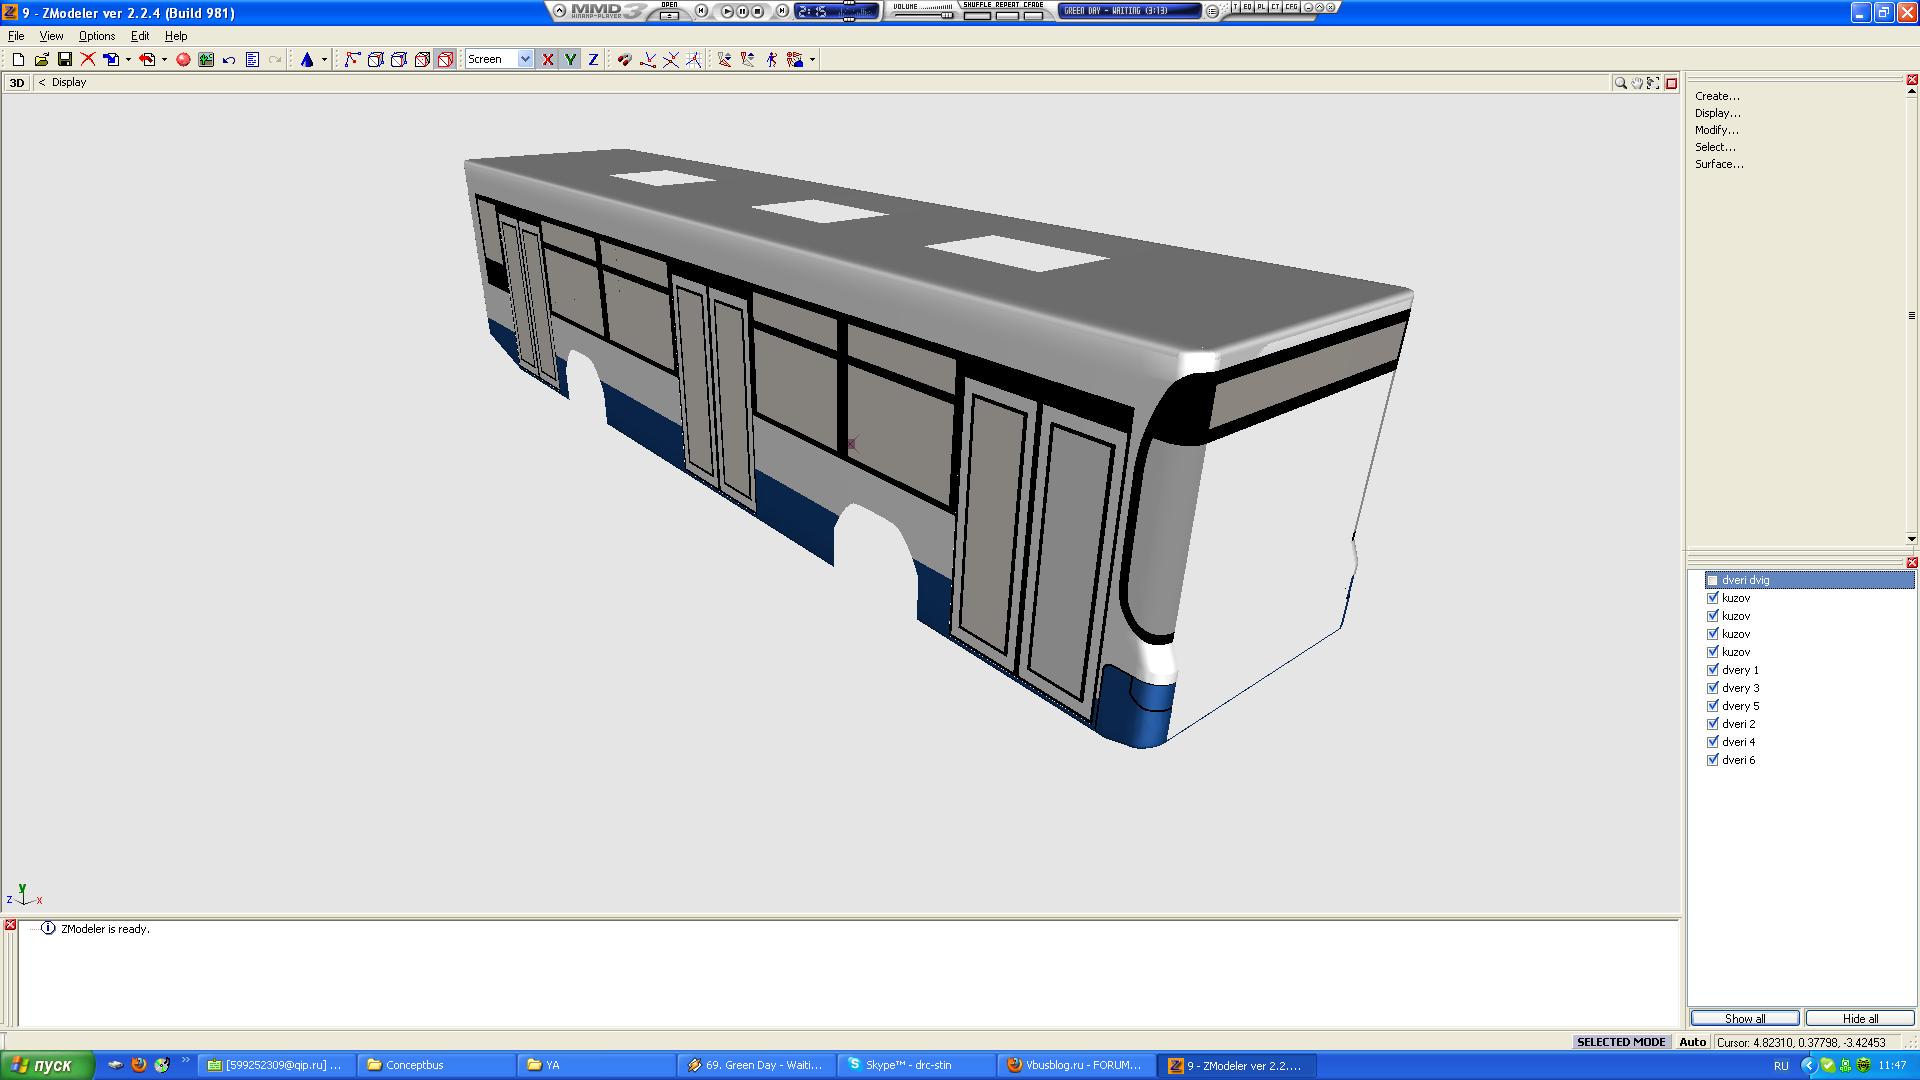
Task: Uncheck the dveri 6 visibility checkbox
Action: [1712, 760]
